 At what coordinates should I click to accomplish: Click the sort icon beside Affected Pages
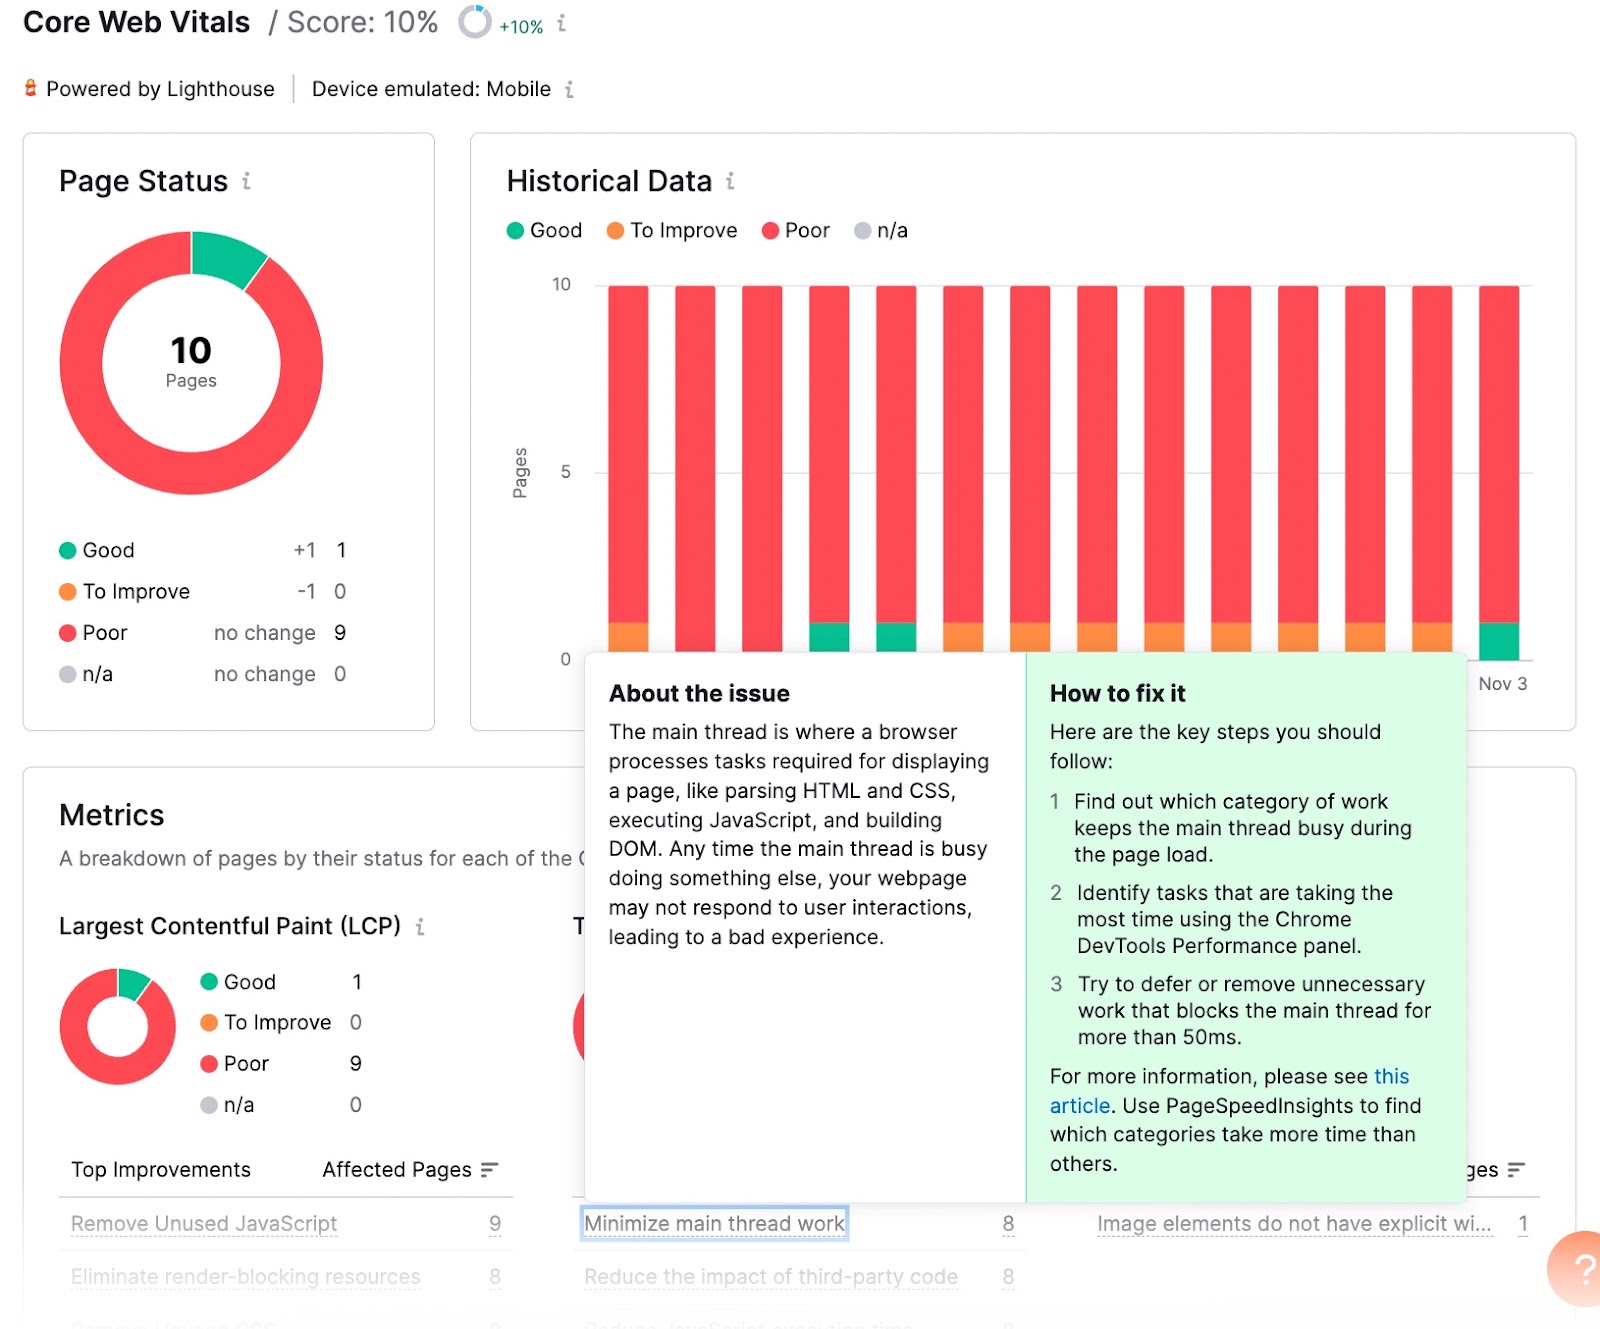pyautogui.click(x=490, y=1169)
